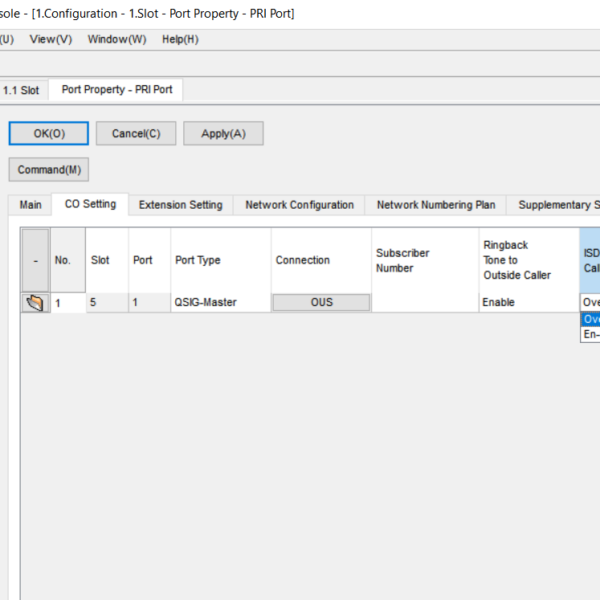This screenshot has width=600, height=600.
Task: Toggle the OUS connection button
Action: click(x=321, y=302)
